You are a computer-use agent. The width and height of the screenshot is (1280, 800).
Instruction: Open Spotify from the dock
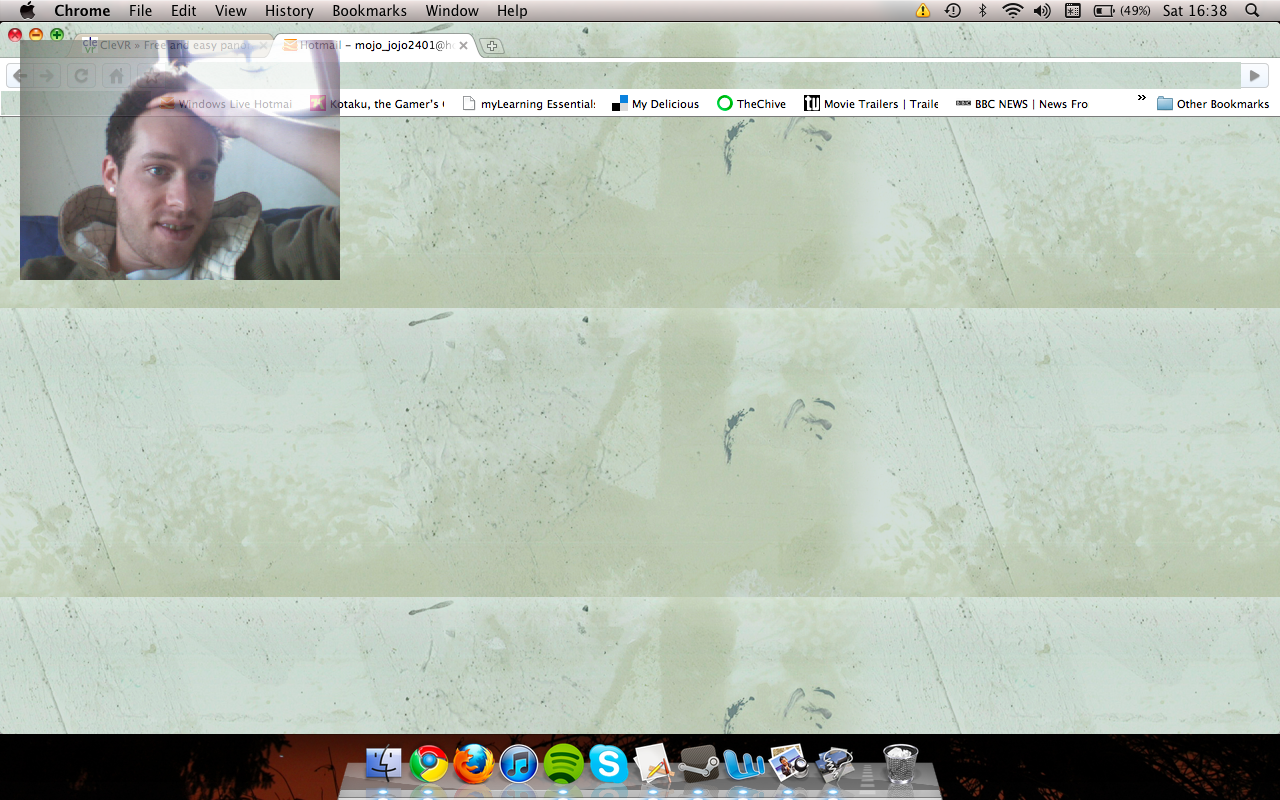(x=564, y=765)
